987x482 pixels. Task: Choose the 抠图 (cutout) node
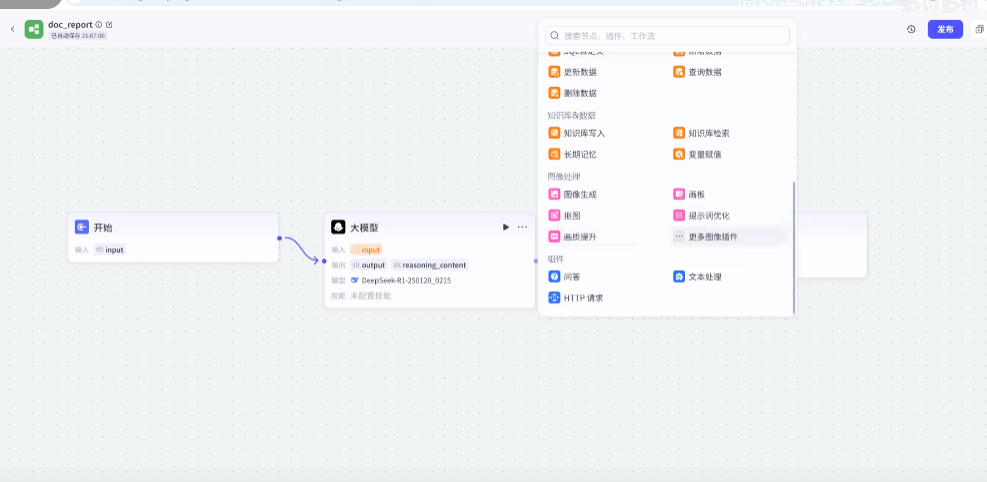(572, 215)
